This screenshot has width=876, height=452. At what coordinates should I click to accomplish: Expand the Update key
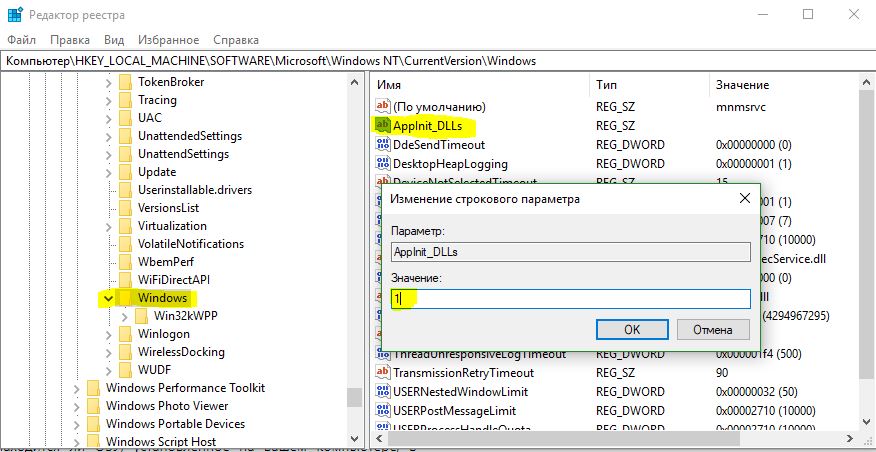108,172
